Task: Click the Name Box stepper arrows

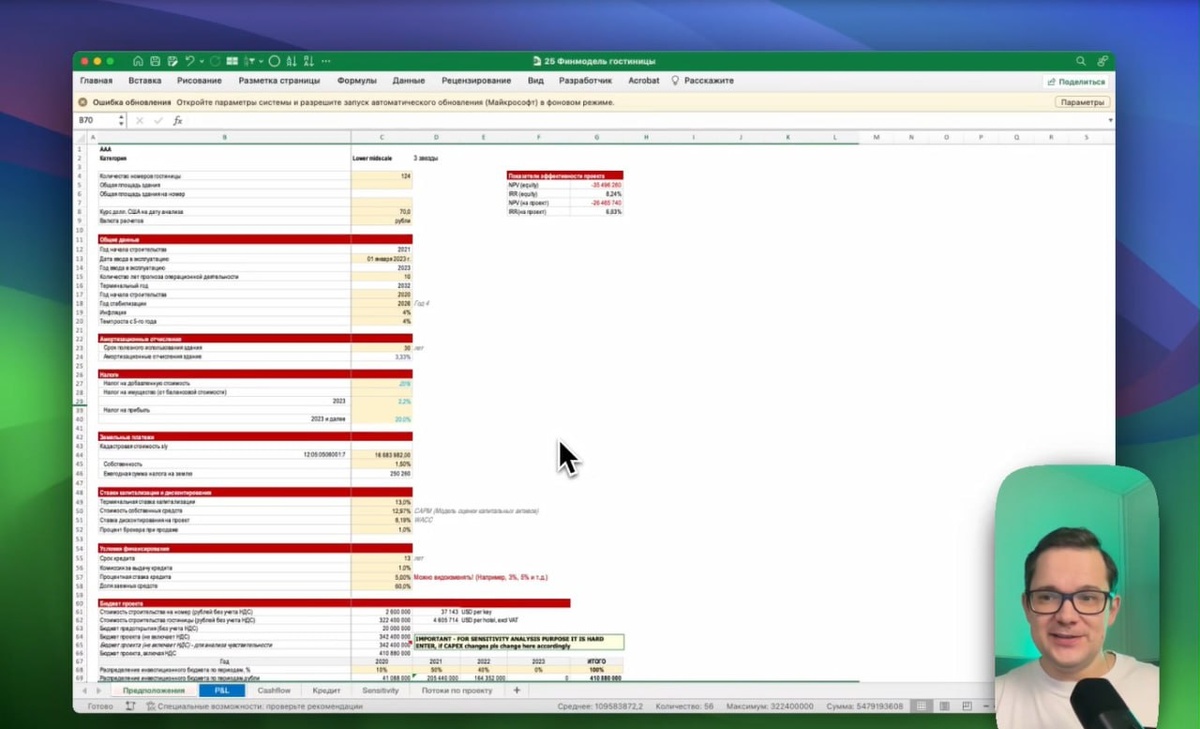Action: 121,120
